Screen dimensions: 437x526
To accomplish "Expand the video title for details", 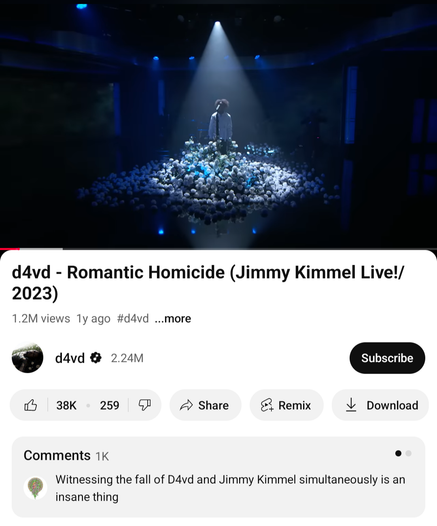I will pyautogui.click(x=208, y=282).
